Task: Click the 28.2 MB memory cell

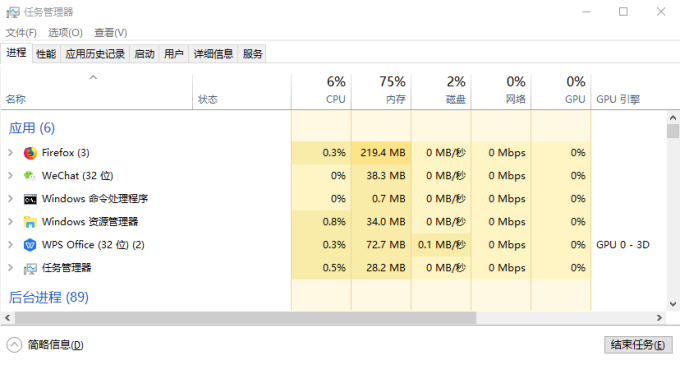Action: 381,267
